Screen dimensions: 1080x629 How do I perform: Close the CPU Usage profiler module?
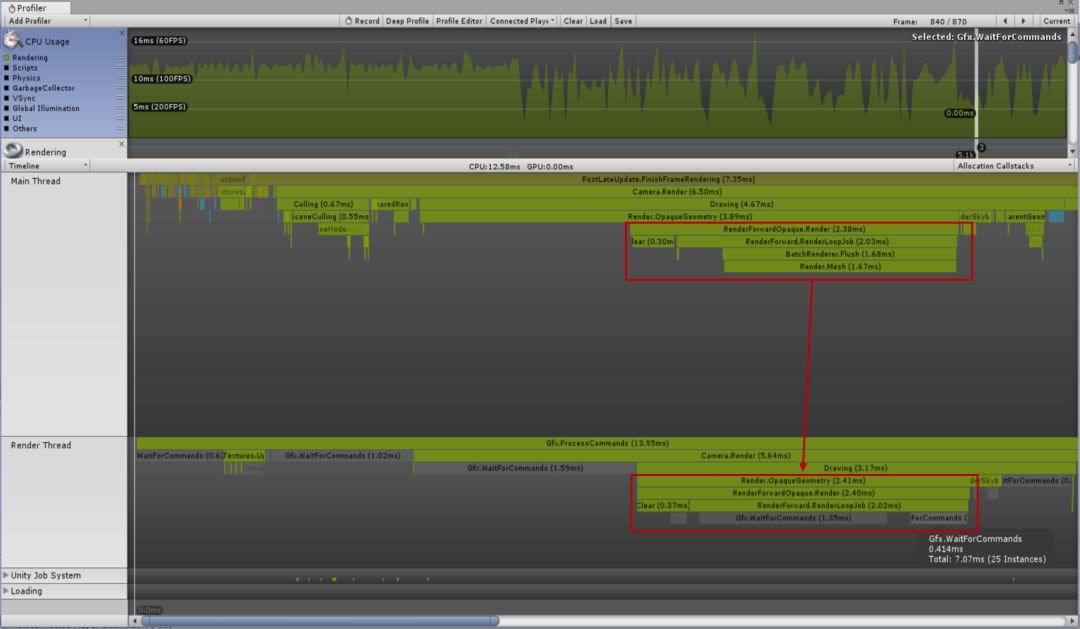[x=121, y=33]
